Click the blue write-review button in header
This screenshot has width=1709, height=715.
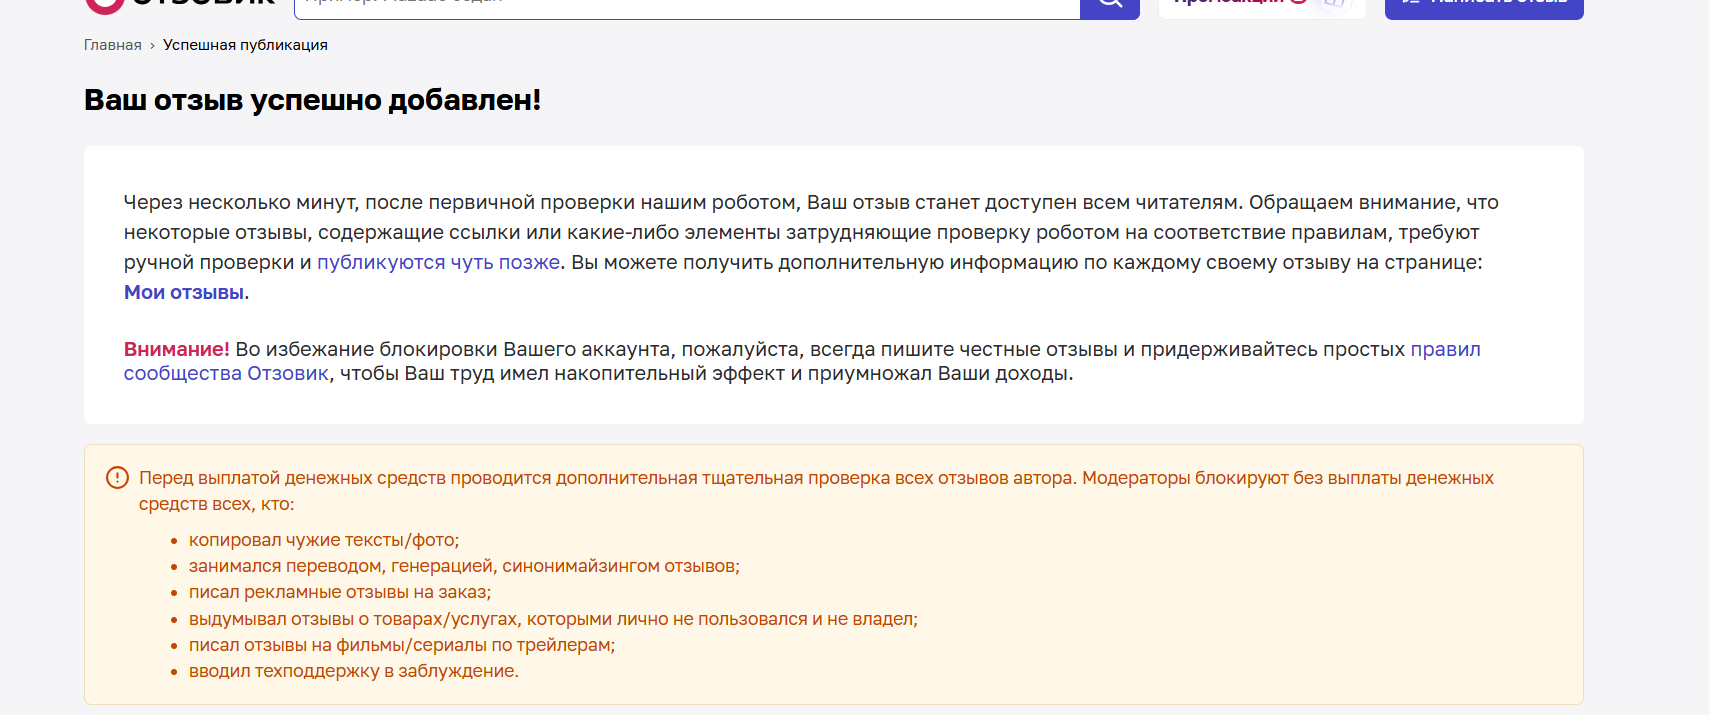1484,7
